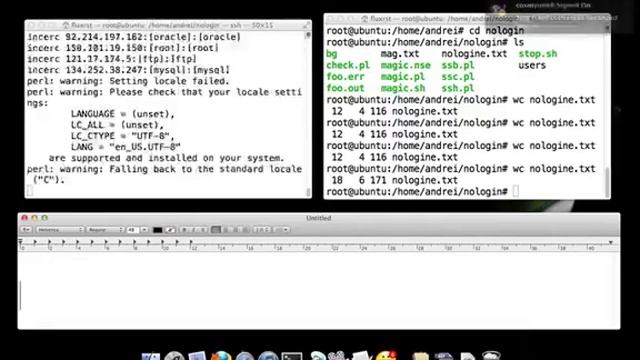Open the Helvetica font family dropdown
Image resolution: width=640 pixels, height=360 pixels.
(60, 230)
